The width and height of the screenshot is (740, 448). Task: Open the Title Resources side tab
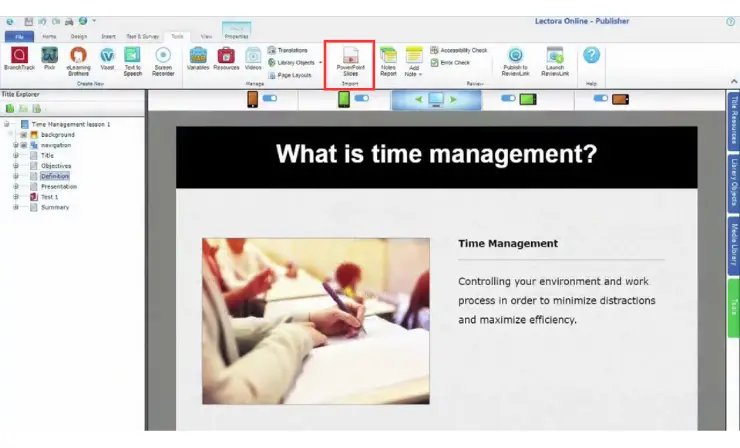[733, 121]
